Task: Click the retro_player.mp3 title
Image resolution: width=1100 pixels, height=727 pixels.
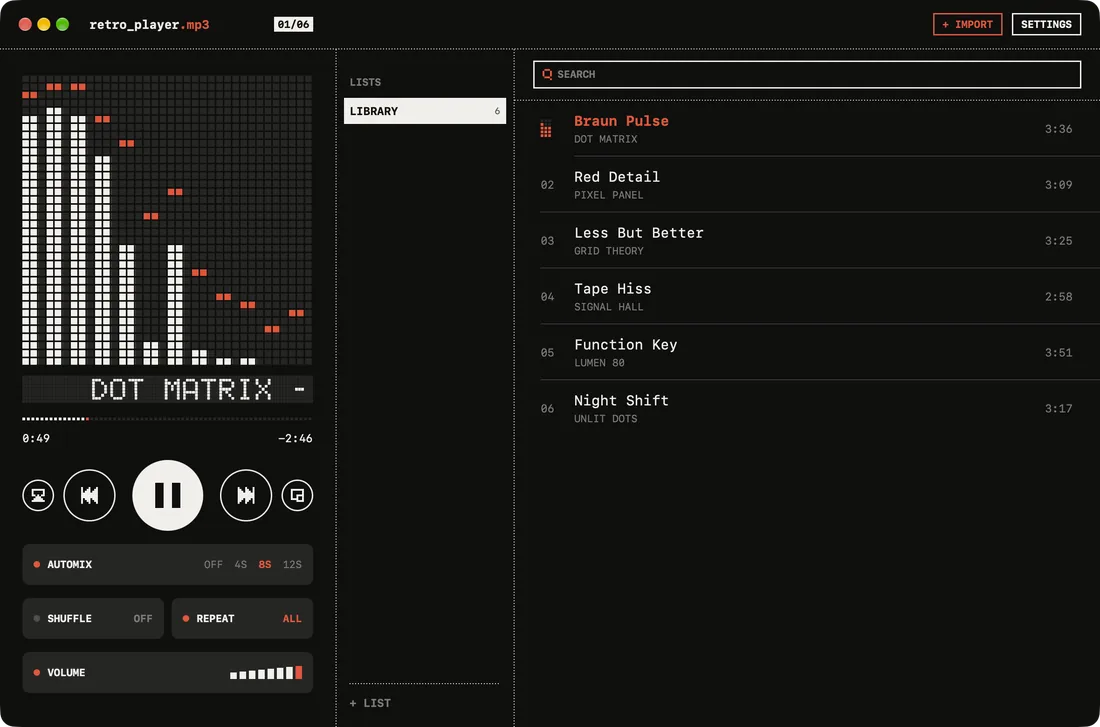Action: [x=149, y=25]
